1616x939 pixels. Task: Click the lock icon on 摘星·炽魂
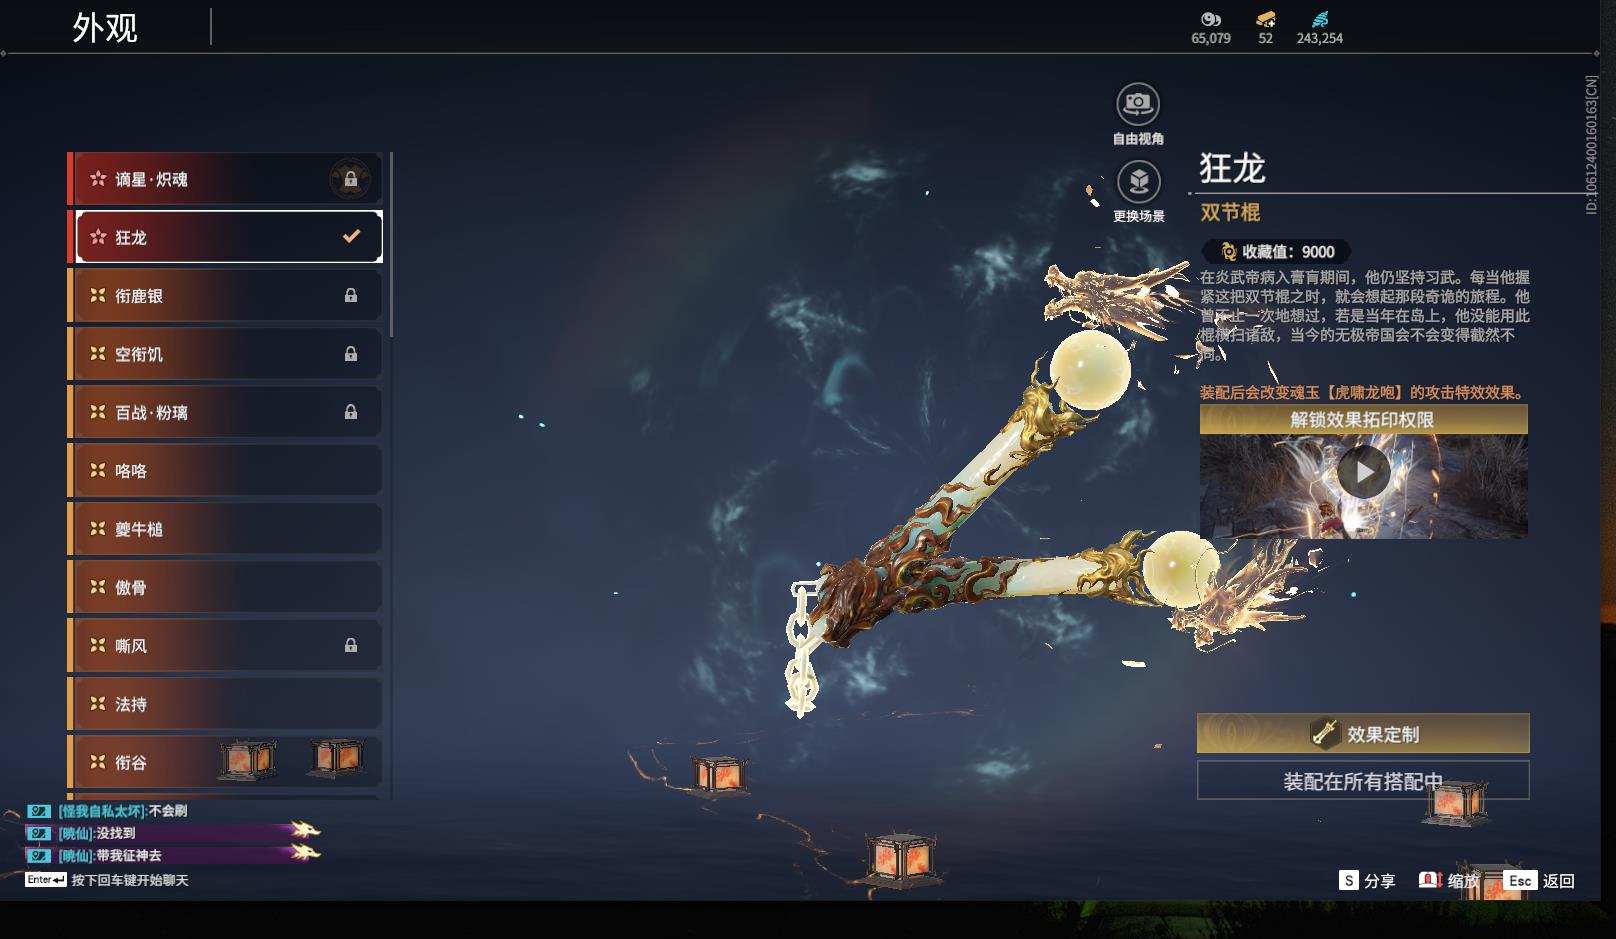point(351,179)
